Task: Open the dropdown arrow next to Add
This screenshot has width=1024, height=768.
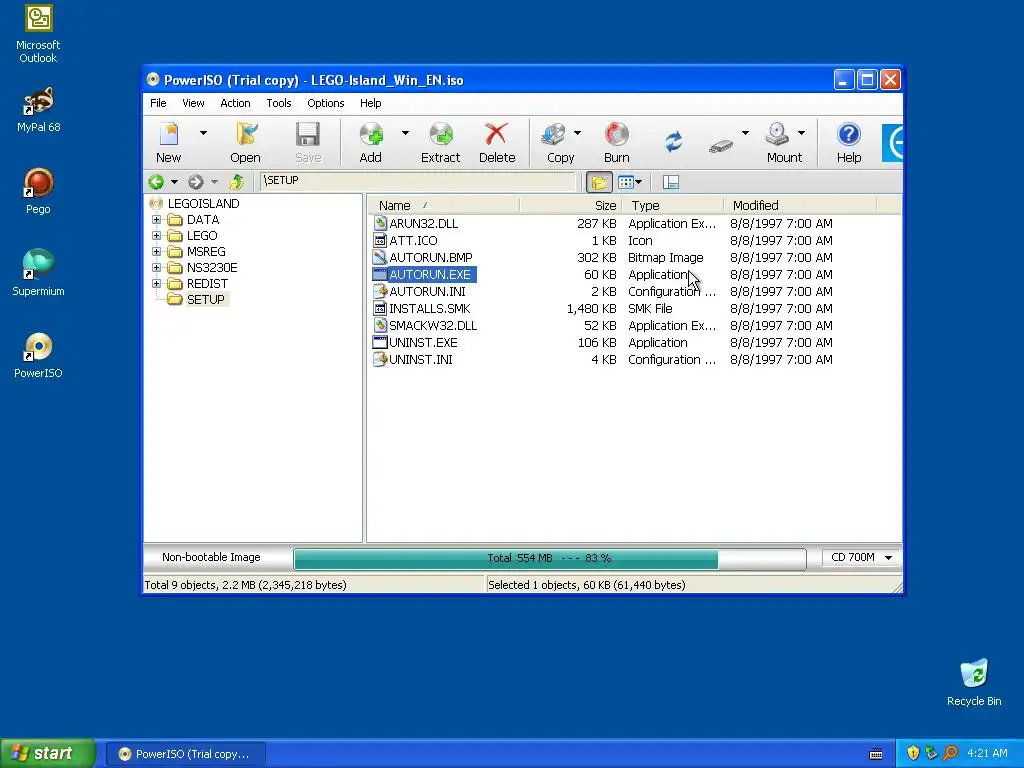Action: click(x=405, y=133)
